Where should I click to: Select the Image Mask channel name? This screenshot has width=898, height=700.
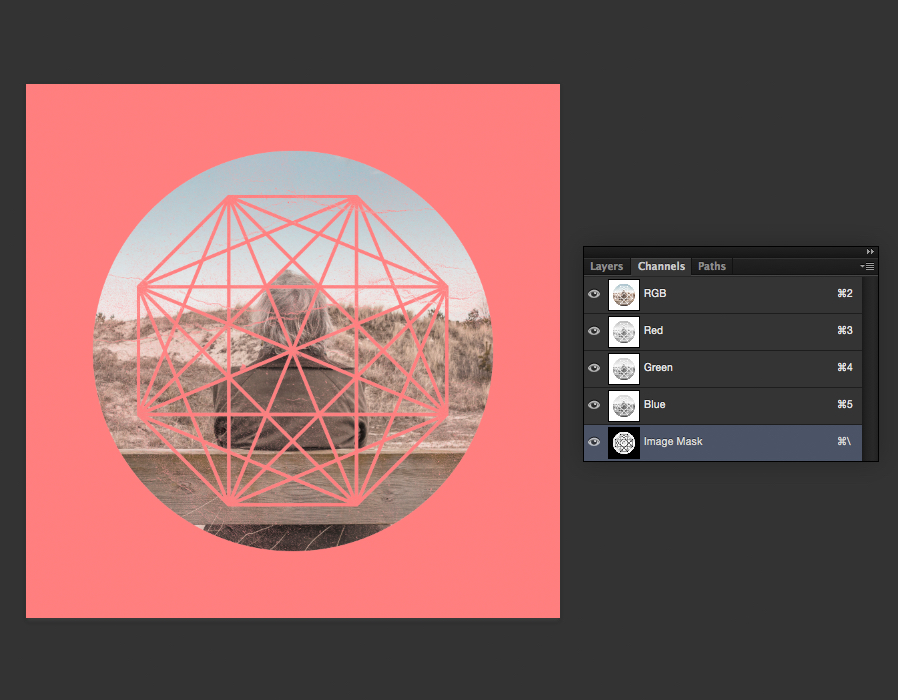(x=673, y=442)
